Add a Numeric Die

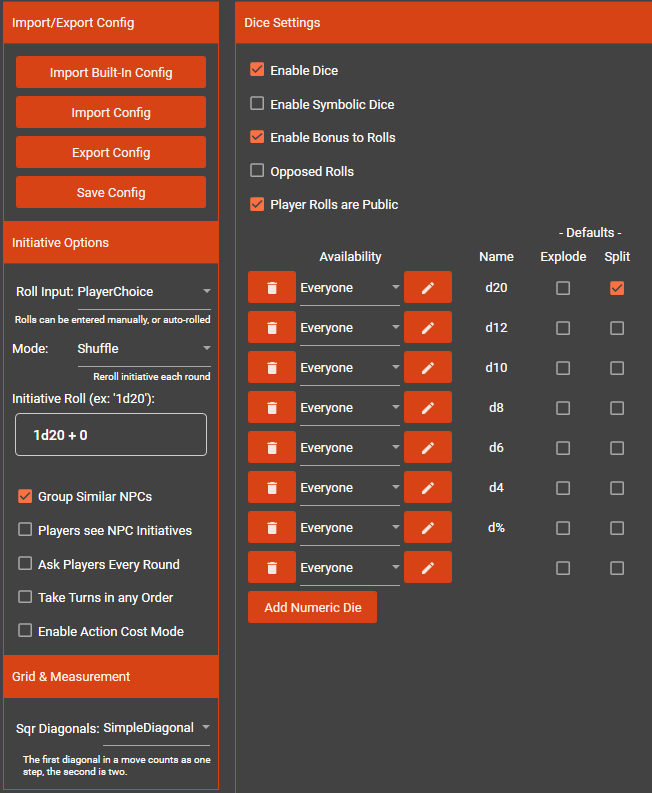313,607
